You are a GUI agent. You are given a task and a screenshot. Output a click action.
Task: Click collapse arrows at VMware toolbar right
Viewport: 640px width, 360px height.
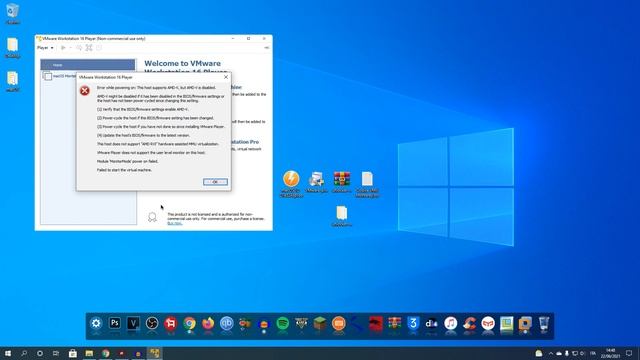[267, 48]
